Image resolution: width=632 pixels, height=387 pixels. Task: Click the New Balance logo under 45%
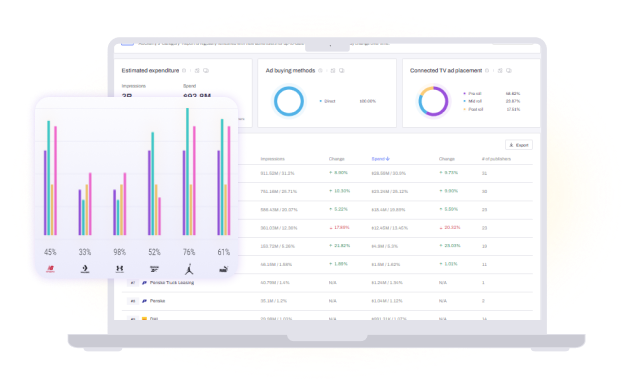[x=50, y=269]
